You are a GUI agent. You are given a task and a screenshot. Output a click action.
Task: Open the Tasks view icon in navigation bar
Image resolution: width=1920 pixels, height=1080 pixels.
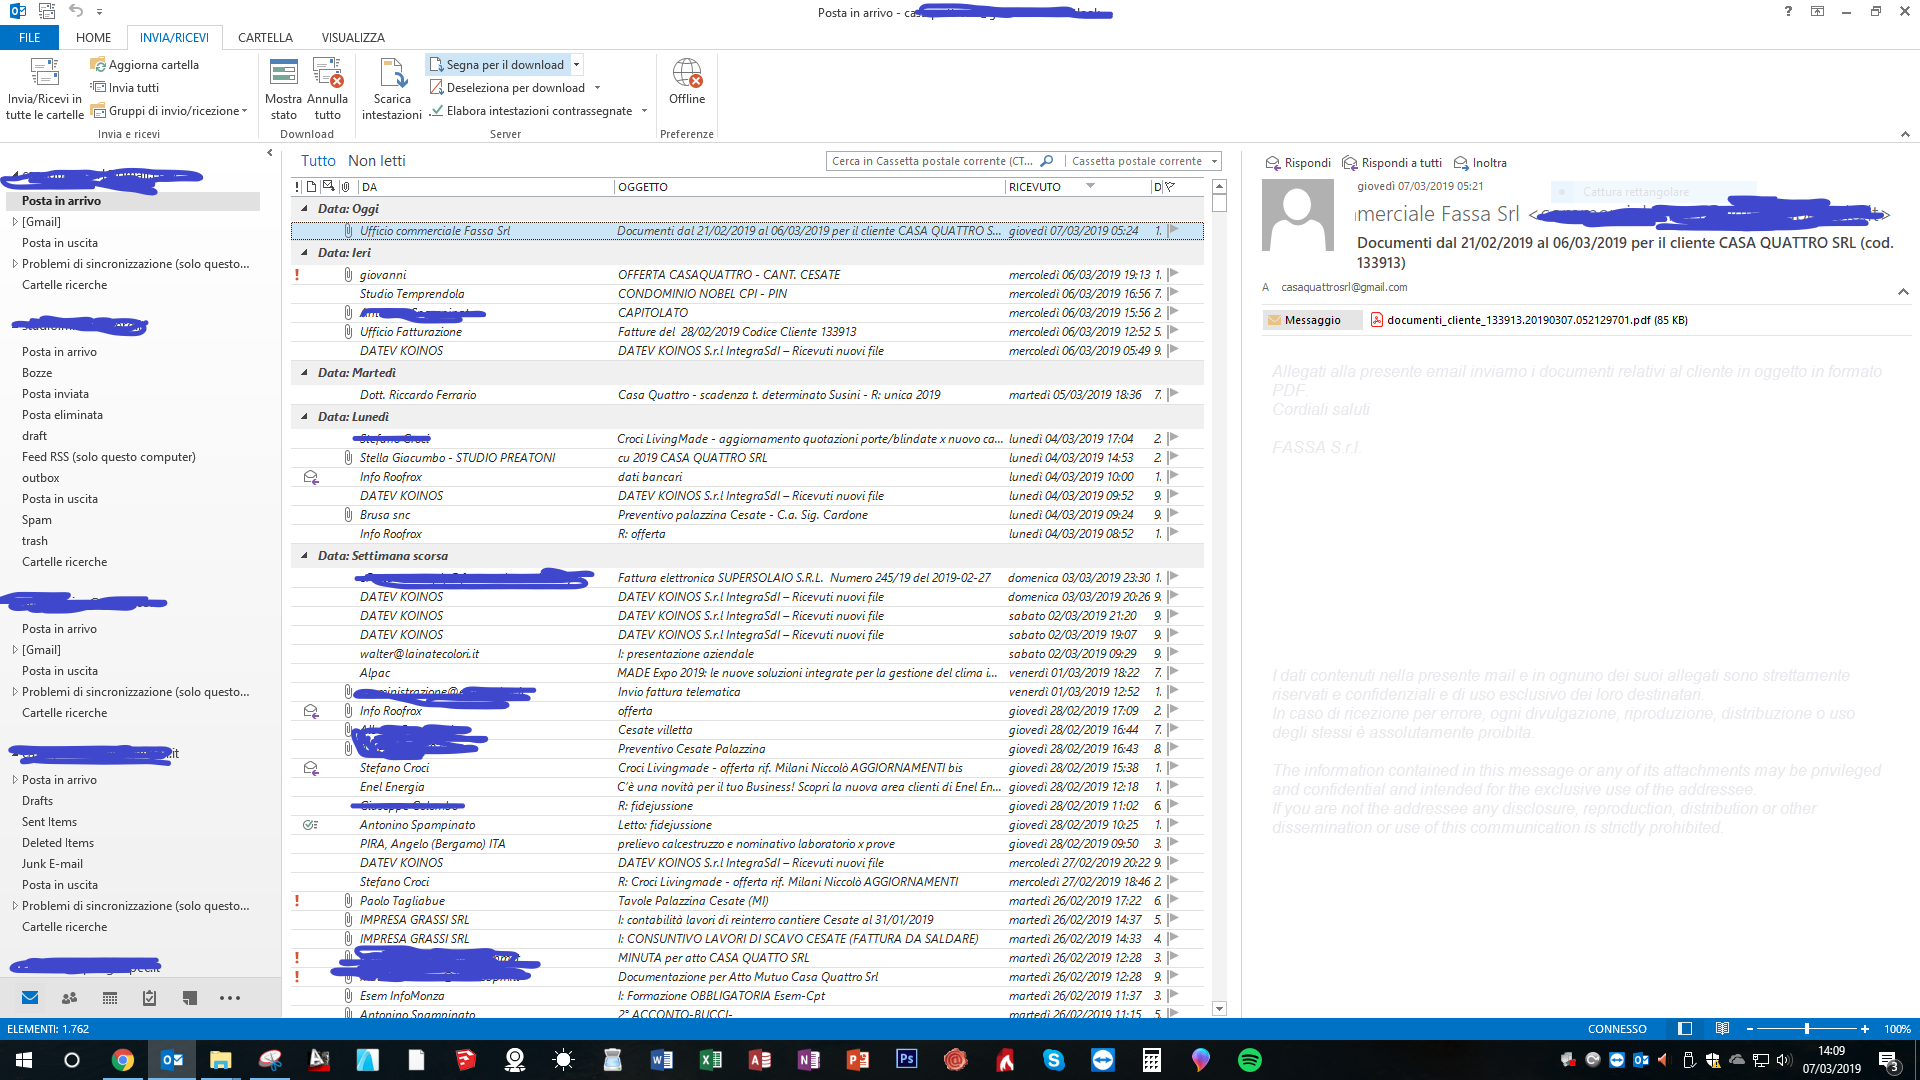(x=150, y=998)
